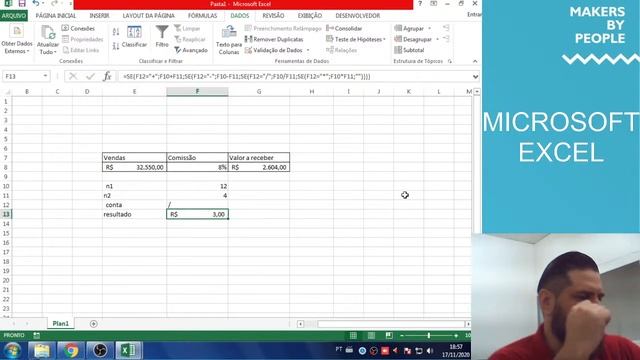The image size is (640, 360).
Task: Click the volume speaker tray icon
Action: 430,351
